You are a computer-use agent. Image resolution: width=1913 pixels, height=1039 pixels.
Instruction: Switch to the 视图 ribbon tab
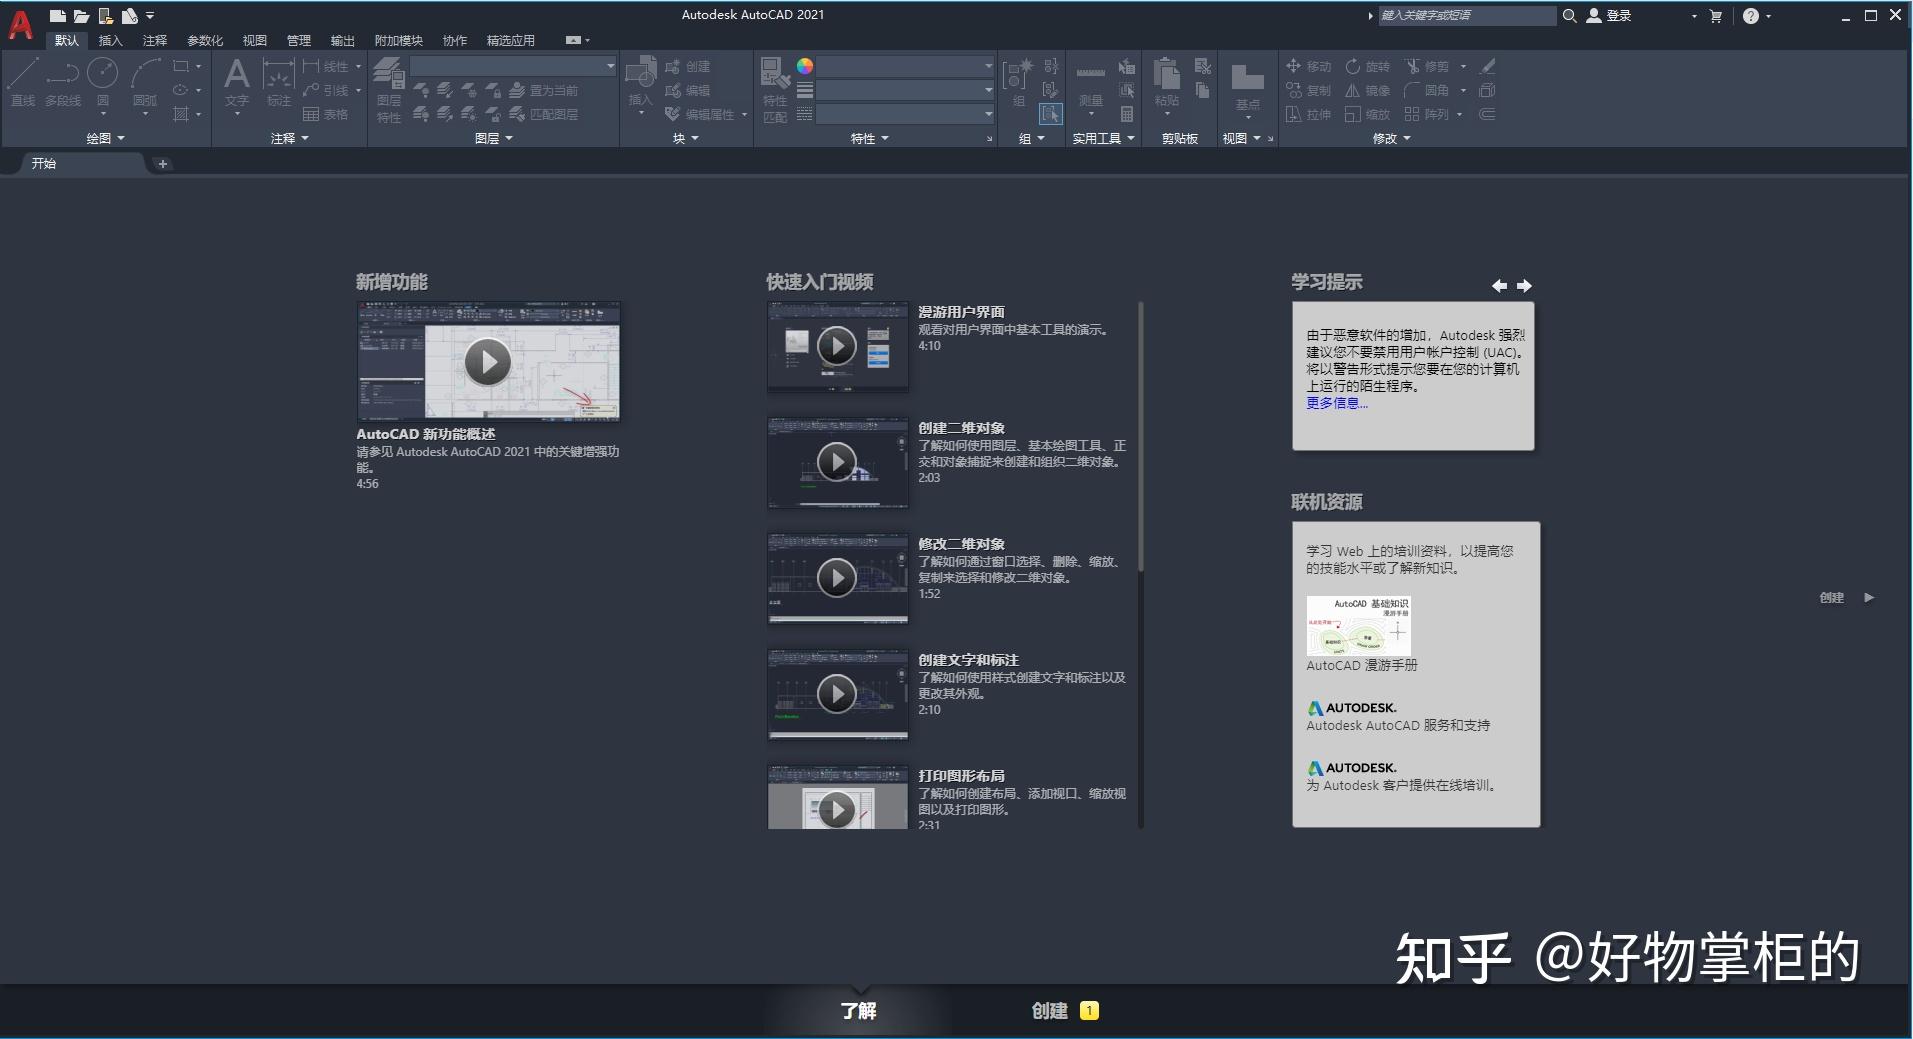253,40
